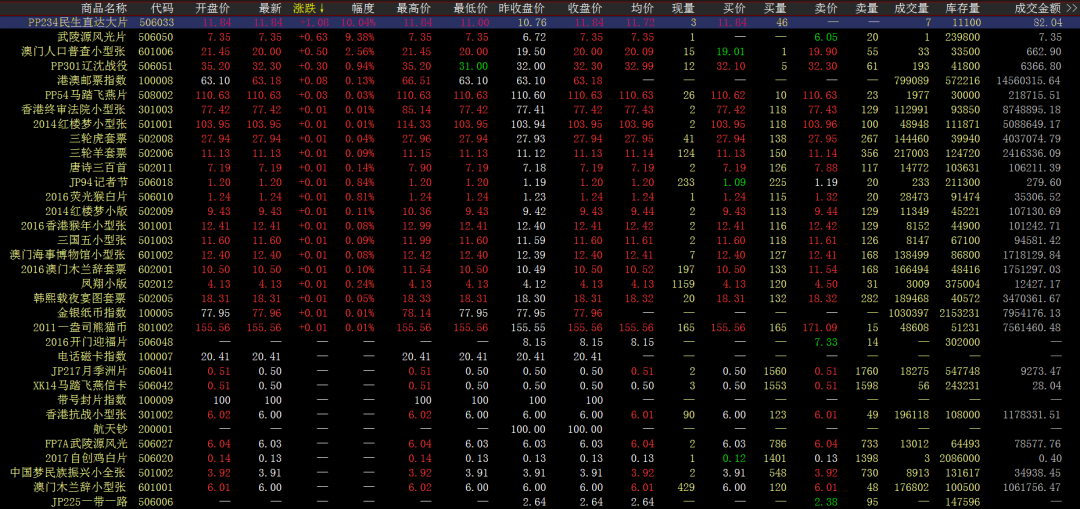The width and height of the screenshot is (1080, 509).
Task: Click code 801002 cell
Action: pos(157,328)
